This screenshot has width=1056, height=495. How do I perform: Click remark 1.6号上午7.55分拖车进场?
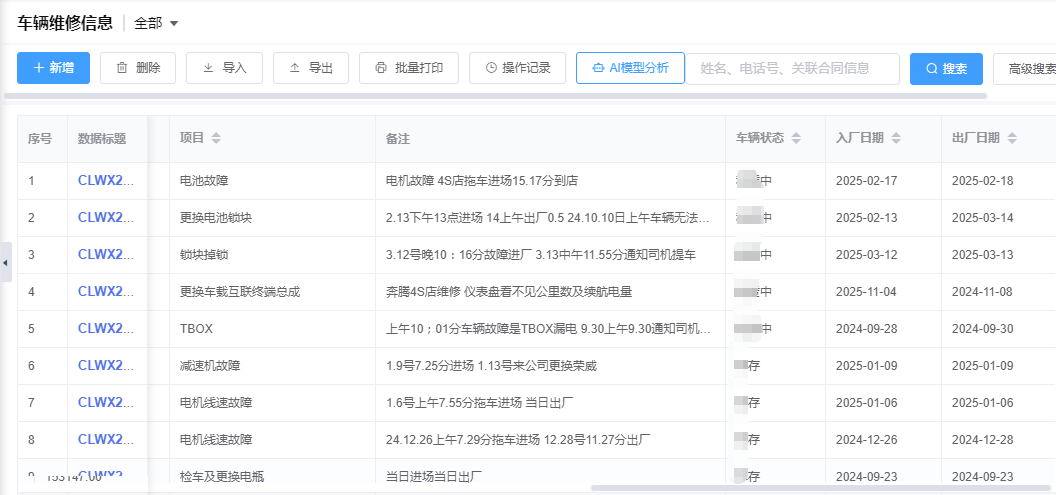pyautogui.click(x=480, y=403)
